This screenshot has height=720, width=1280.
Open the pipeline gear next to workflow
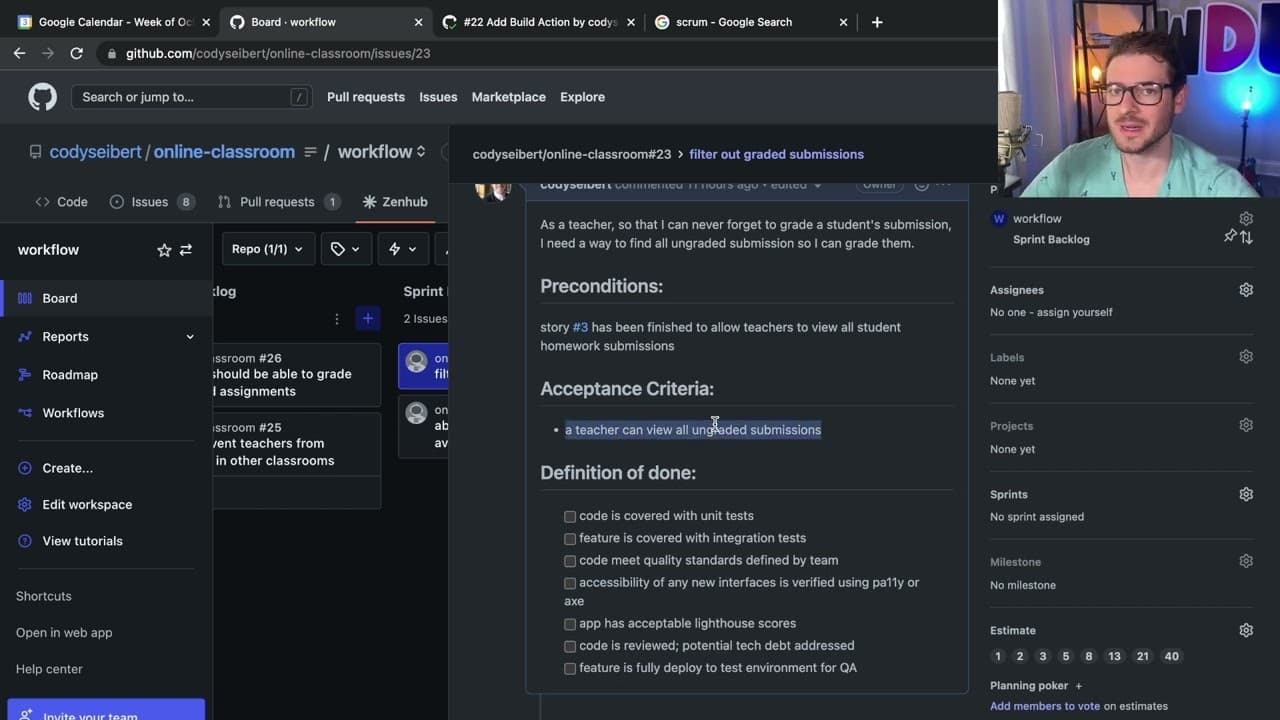pos(1246,218)
